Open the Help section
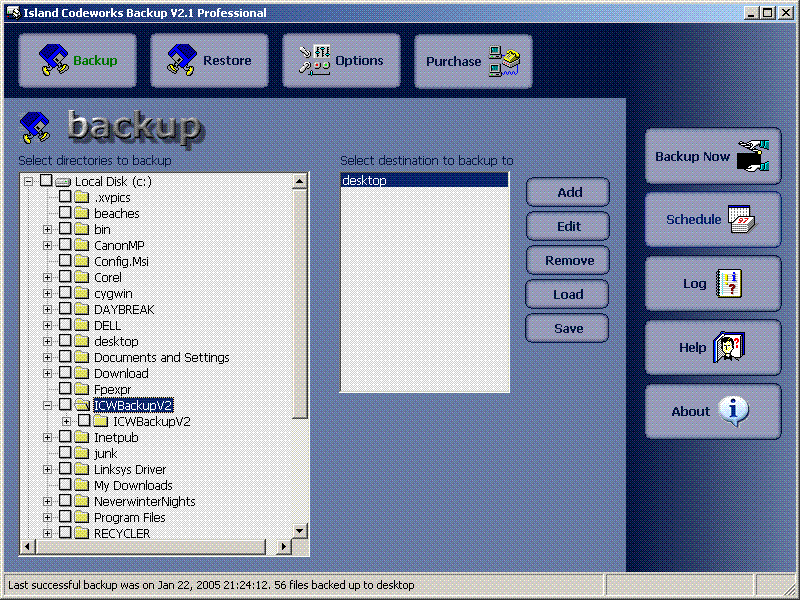The height and width of the screenshot is (600, 800). [713, 347]
